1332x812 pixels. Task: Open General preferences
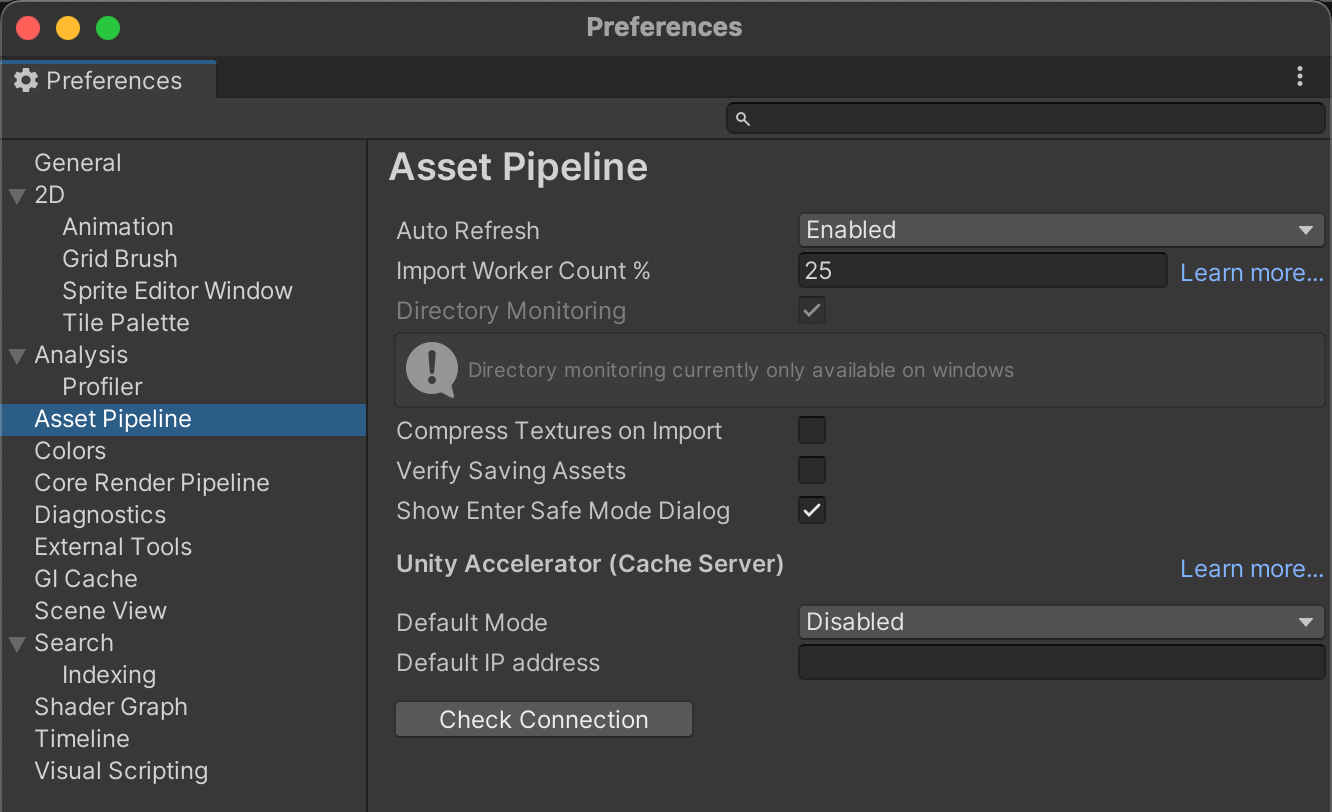point(78,163)
